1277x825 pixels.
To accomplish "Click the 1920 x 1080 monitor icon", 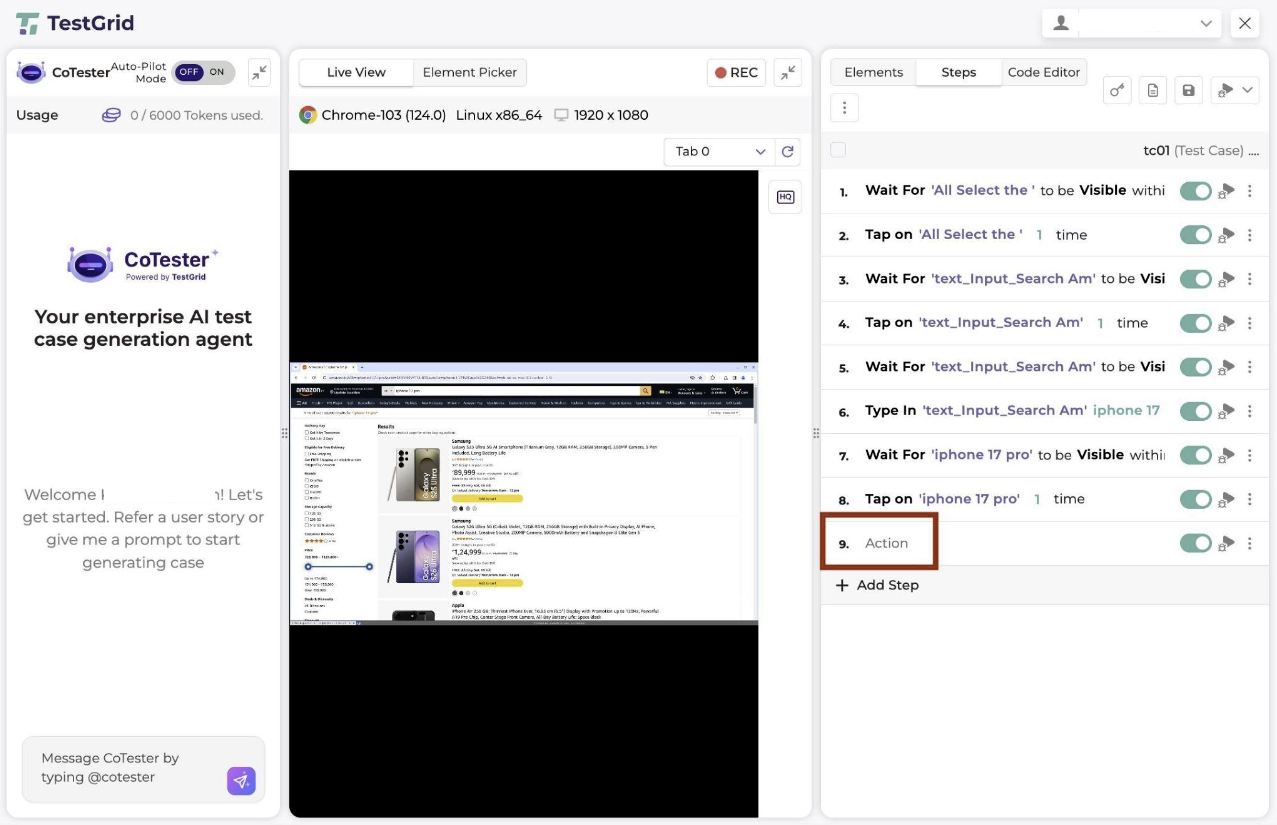I will click(x=561, y=115).
